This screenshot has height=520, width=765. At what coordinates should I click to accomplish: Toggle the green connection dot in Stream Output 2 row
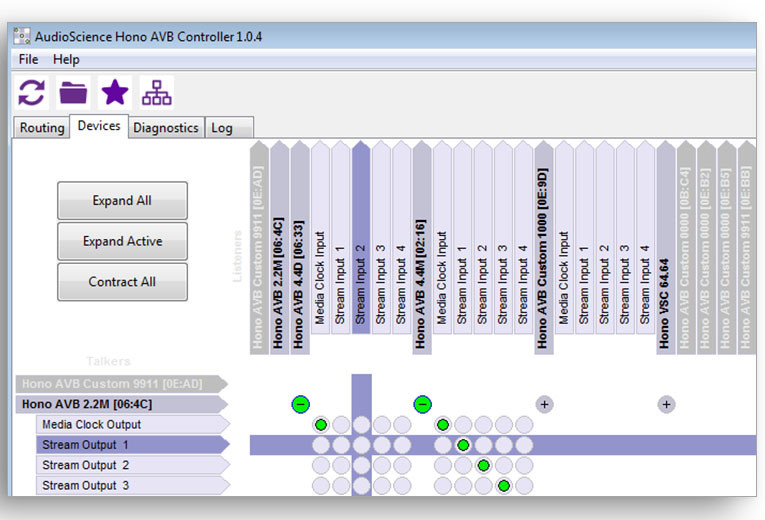483,465
